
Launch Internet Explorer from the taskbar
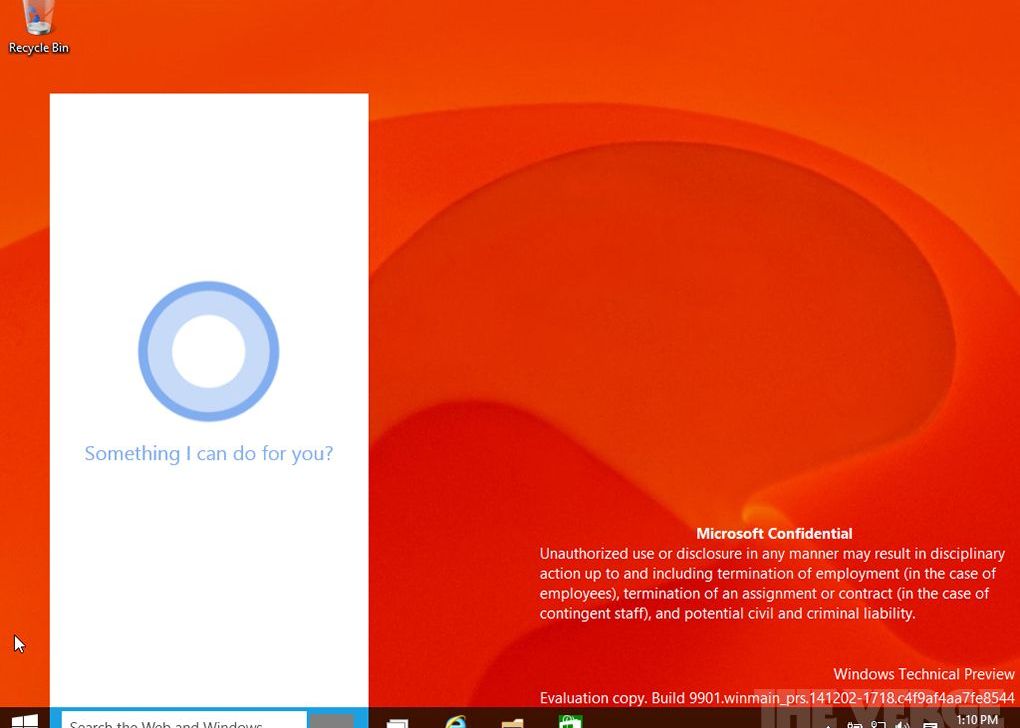(x=457, y=722)
